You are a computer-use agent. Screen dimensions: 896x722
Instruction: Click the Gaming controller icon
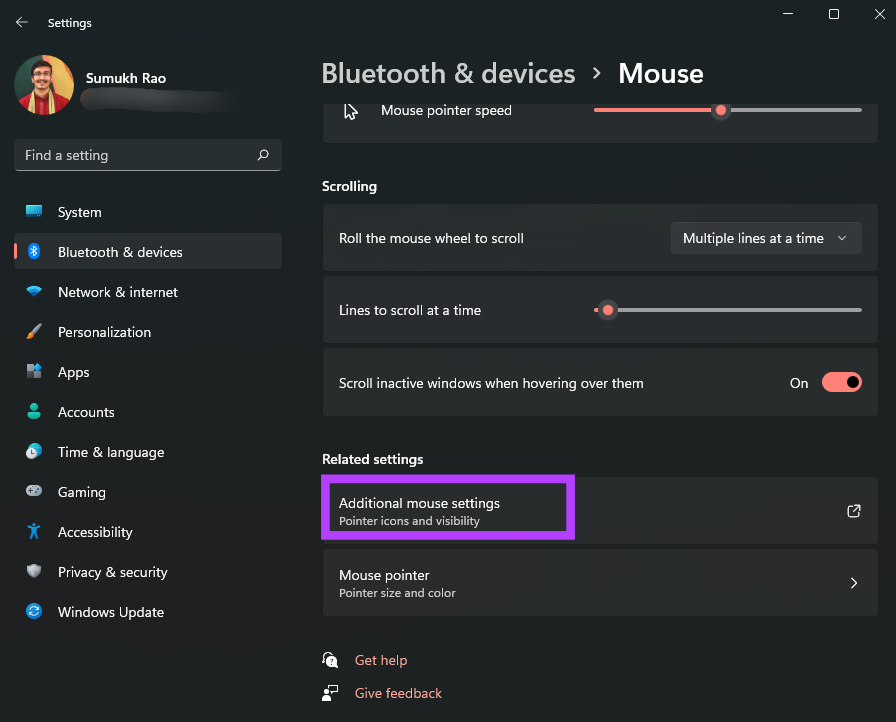coord(34,491)
